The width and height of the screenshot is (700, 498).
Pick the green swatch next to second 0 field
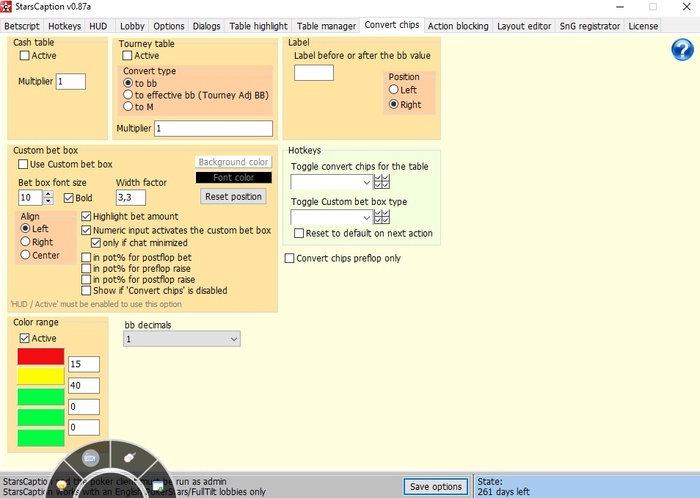click(x=41, y=418)
